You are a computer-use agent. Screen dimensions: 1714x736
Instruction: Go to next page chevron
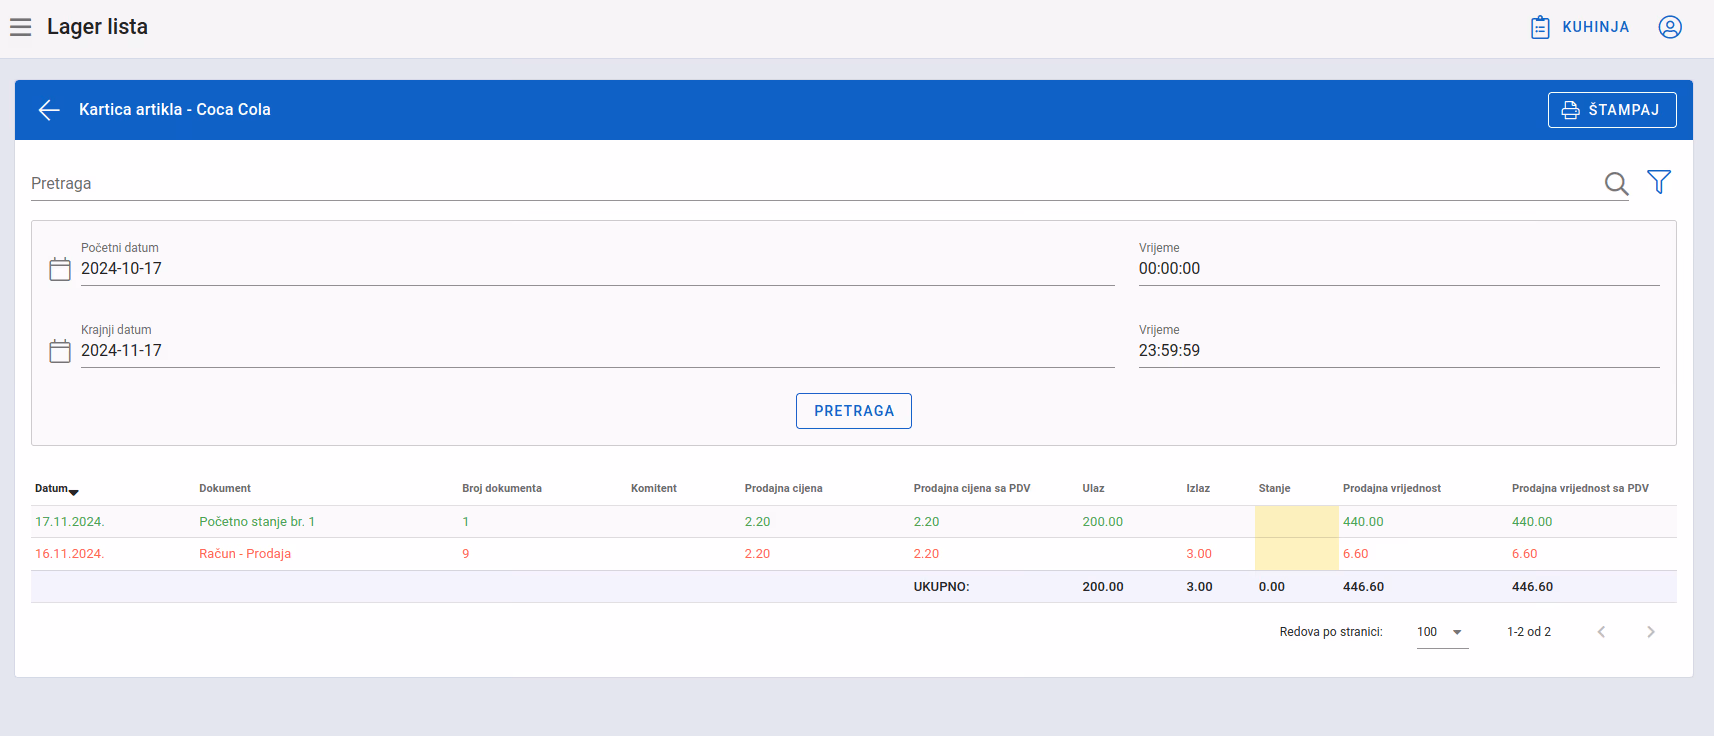[x=1651, y=632]
